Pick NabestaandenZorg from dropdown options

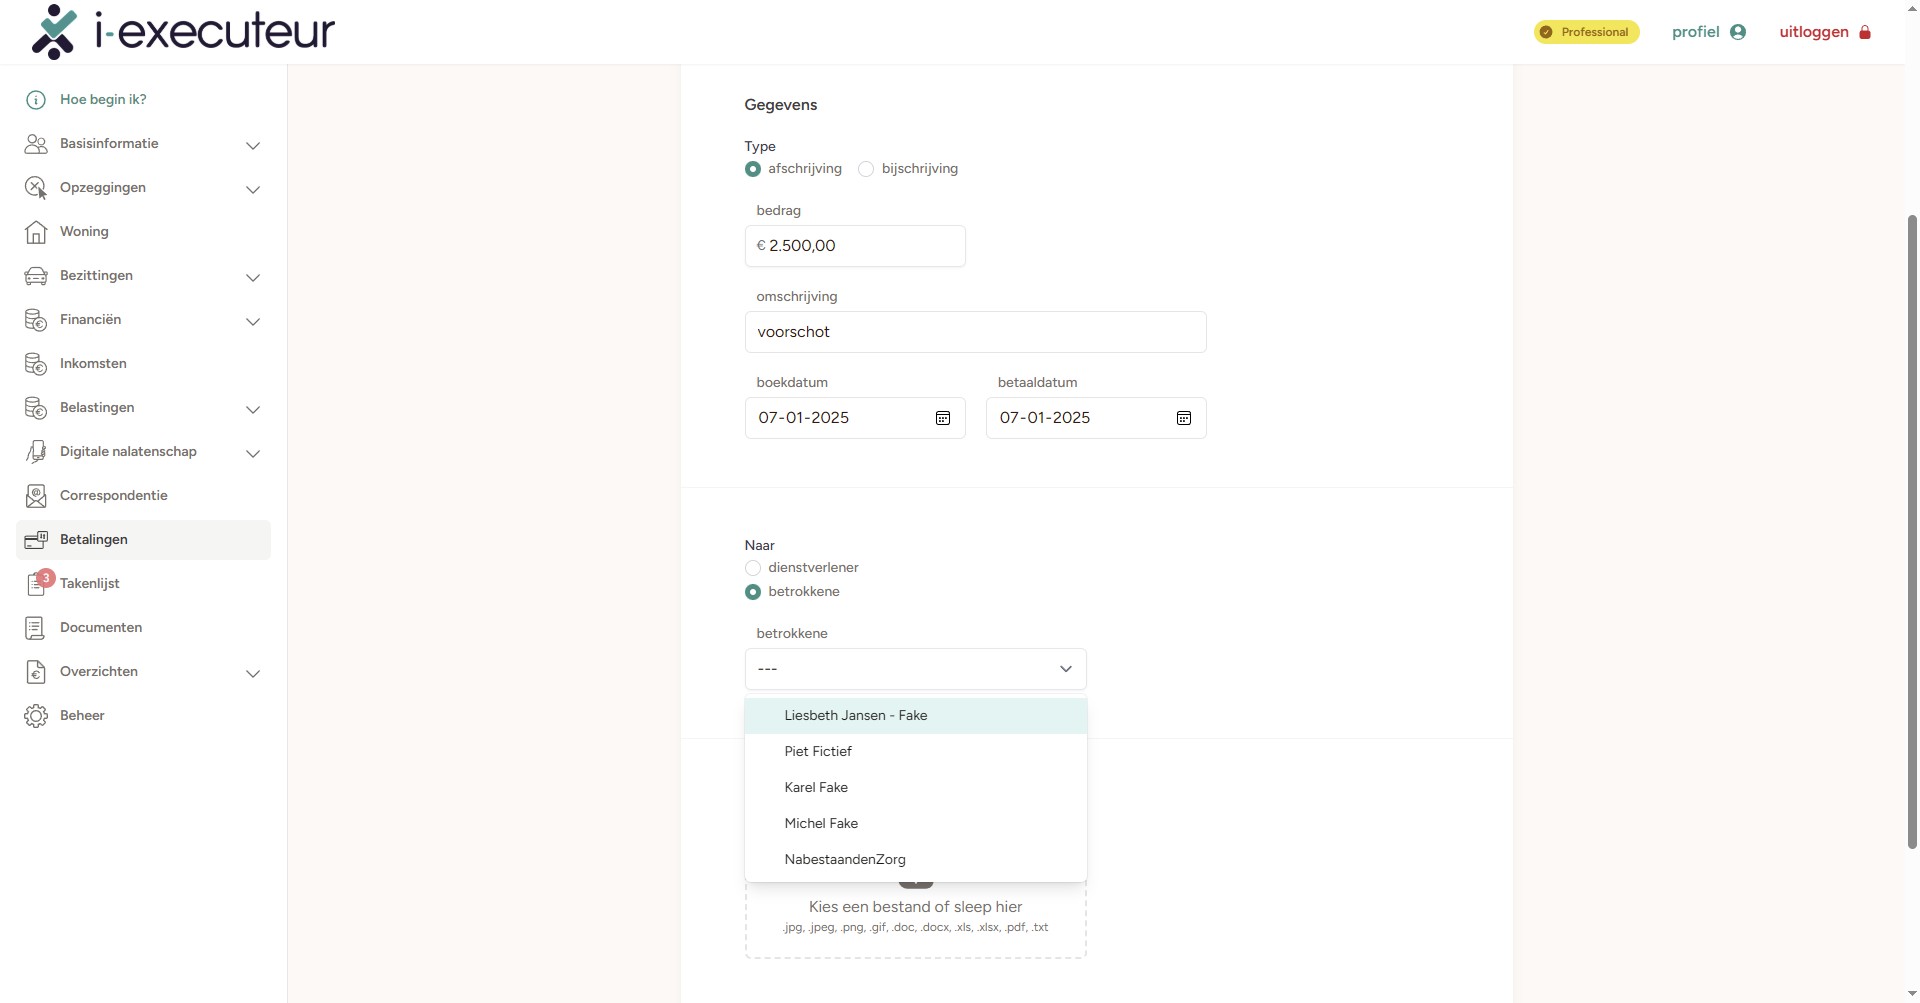click(845, 860)
